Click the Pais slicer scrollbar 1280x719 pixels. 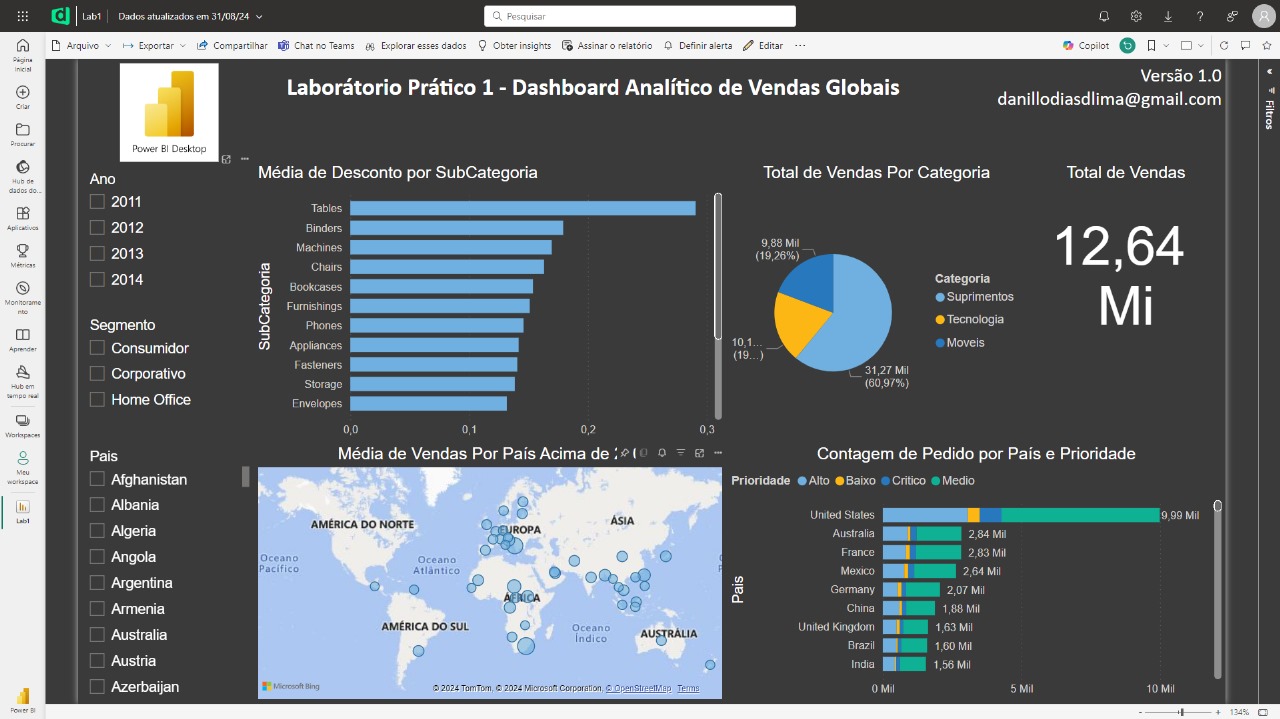pyautogui.click(x=246, y=476)
